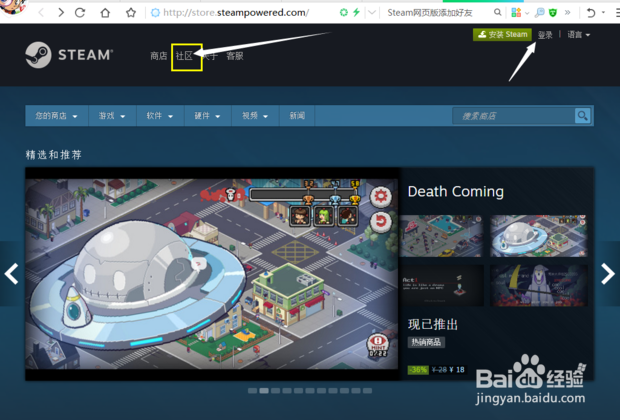Go to previous featured game arrow
620x420 pixels.
11,274
